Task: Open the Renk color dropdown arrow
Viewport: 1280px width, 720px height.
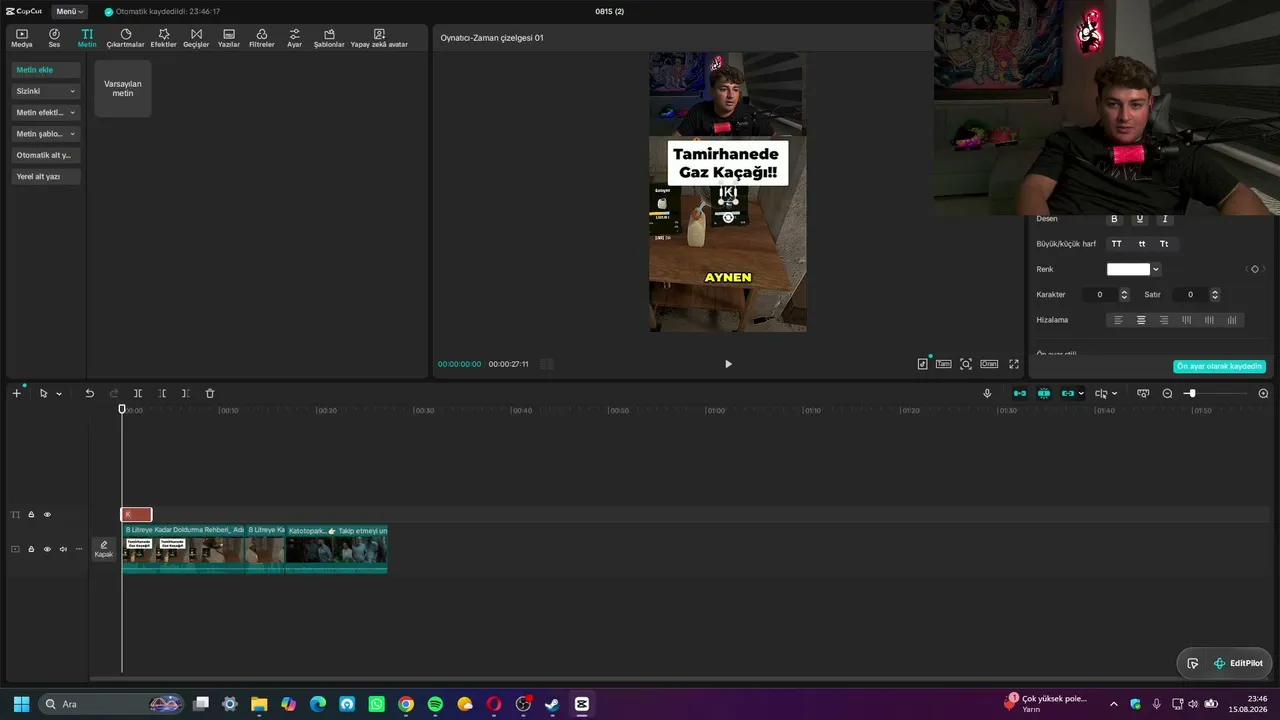Action: [1156, 269]
